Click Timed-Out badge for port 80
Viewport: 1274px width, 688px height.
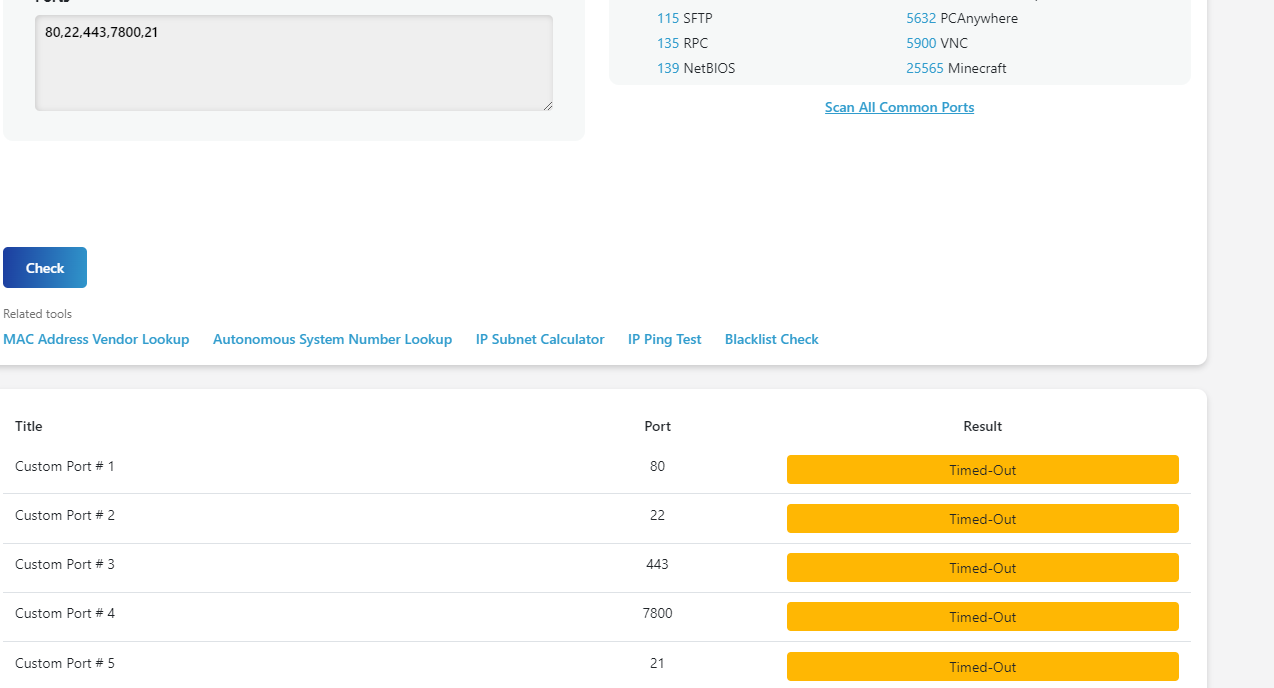coord(982,469)
